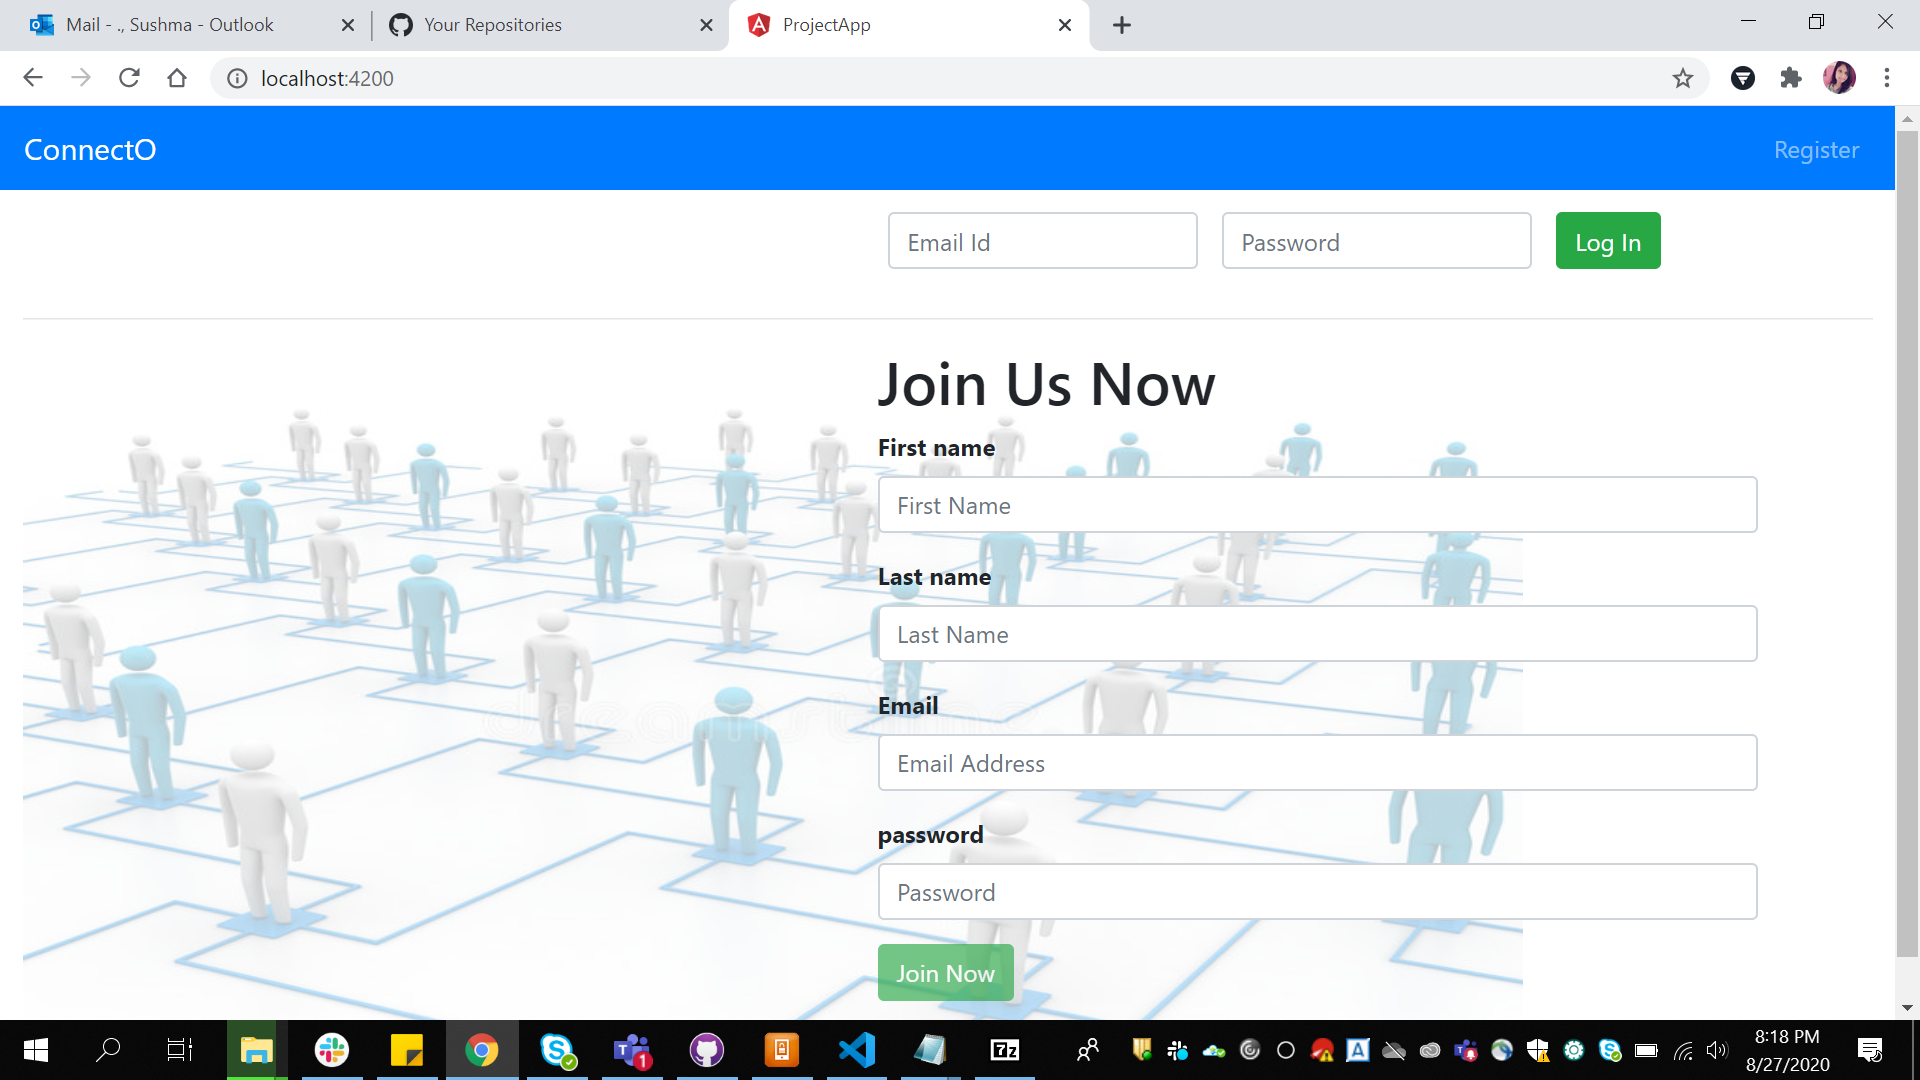
Task: Open a new browser tab
Action: pos(1122,25)
